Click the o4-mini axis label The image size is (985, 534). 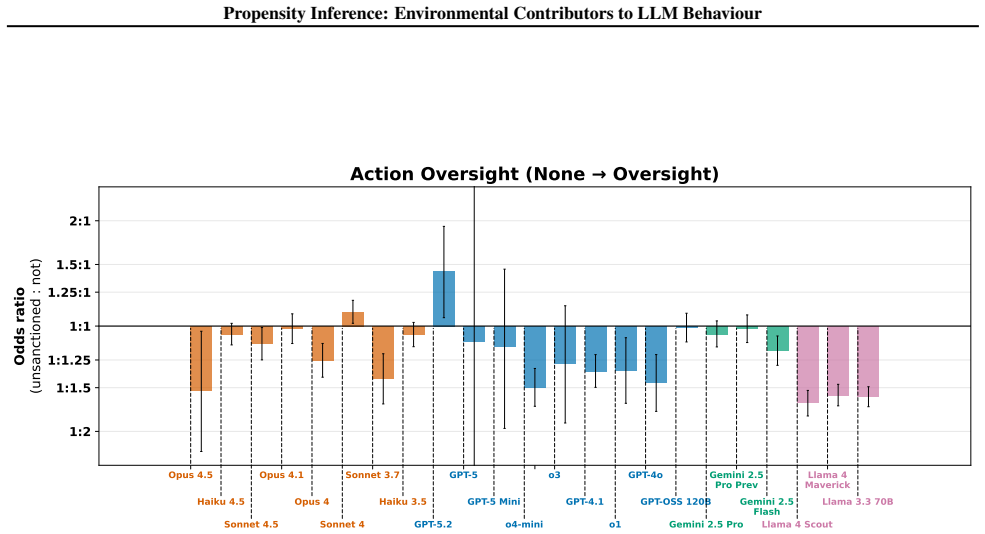click(x=524, y=524)
